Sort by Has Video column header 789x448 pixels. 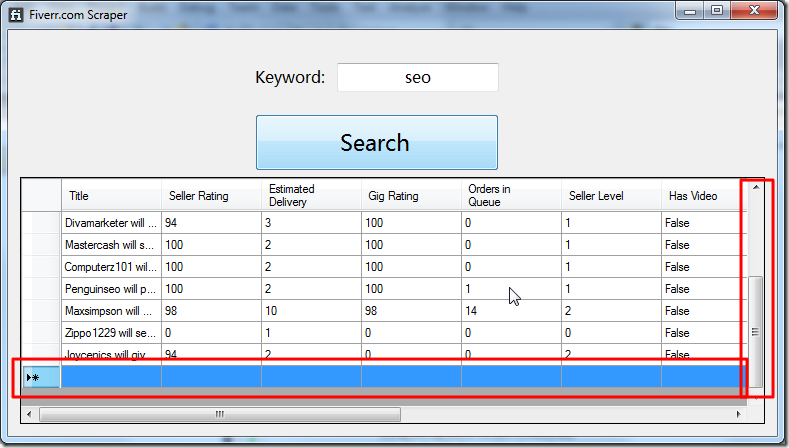[704, 195]
